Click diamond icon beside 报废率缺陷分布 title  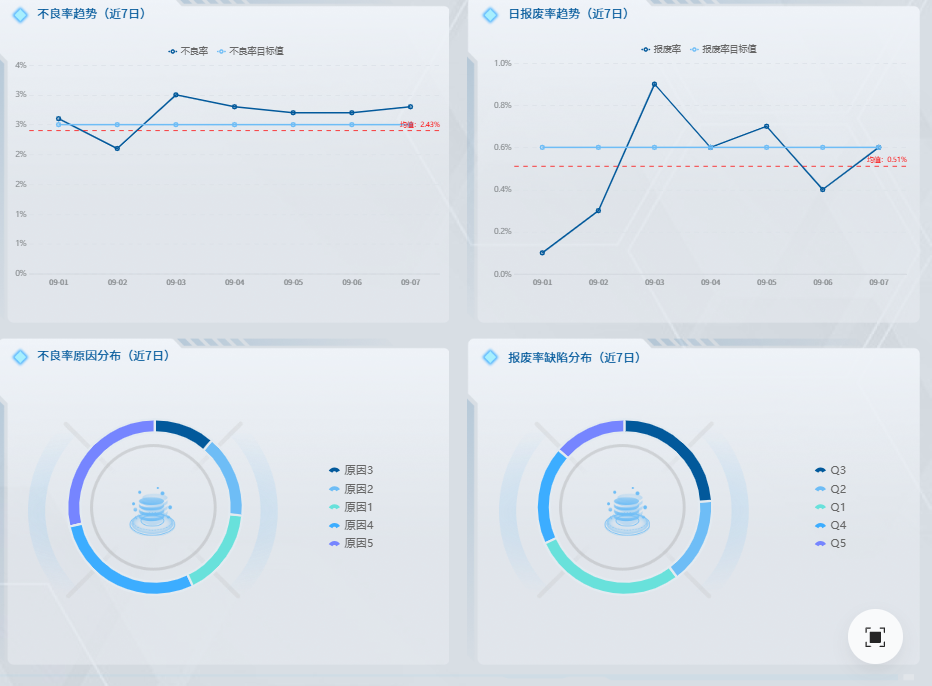tap(490, 357)
